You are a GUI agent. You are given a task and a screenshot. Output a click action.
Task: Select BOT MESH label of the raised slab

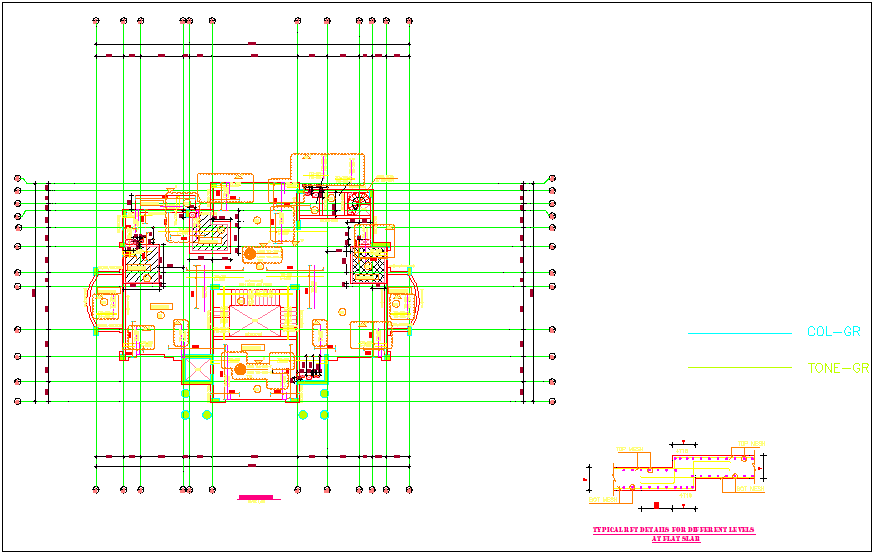click(x=751, y=488)
